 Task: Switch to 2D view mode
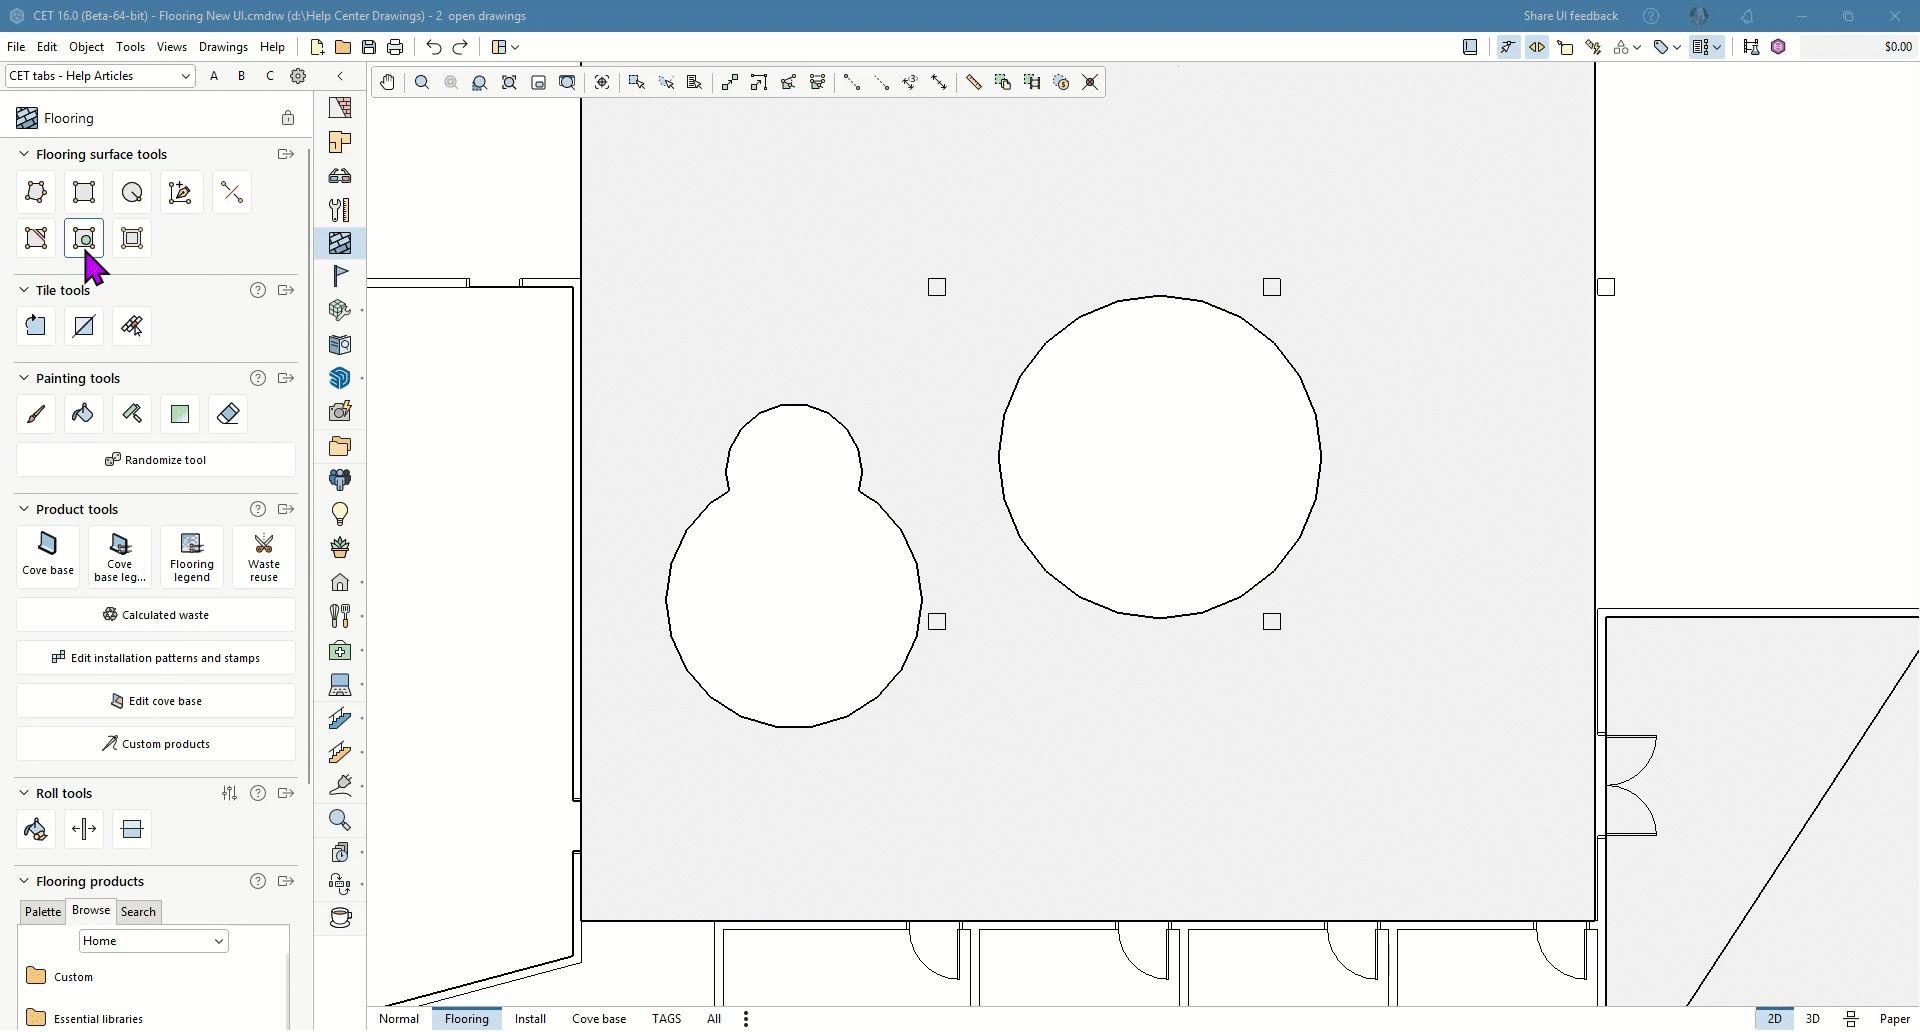pyautogui.click(x=1775, y=1019)
